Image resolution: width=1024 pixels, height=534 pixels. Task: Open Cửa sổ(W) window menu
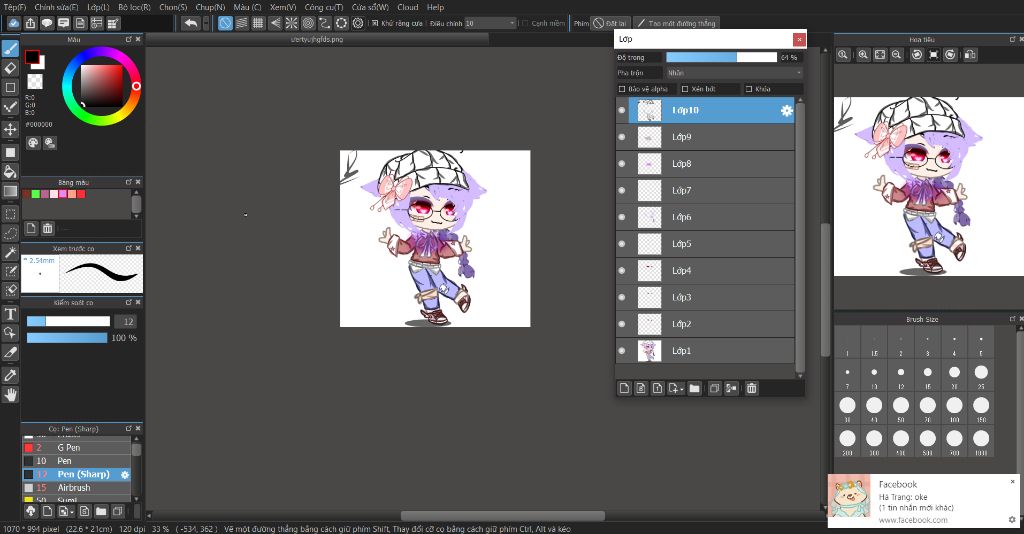coord(370,7)
